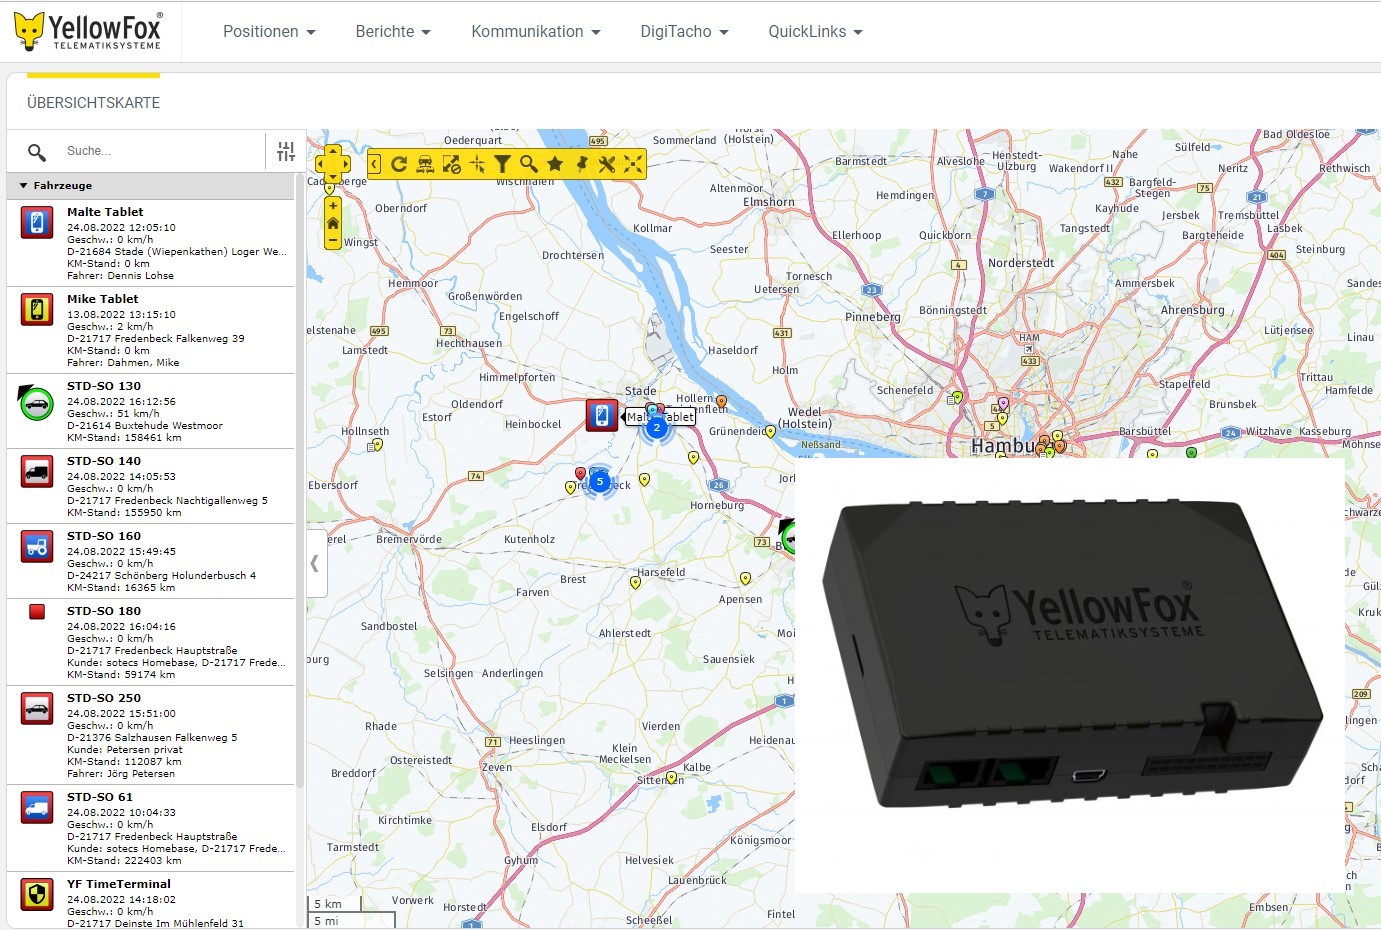
Task: Click address 'D-21717 Fredenbeck Falkenweg 39'
Action: pyautogui.click(x=156, y=338)
